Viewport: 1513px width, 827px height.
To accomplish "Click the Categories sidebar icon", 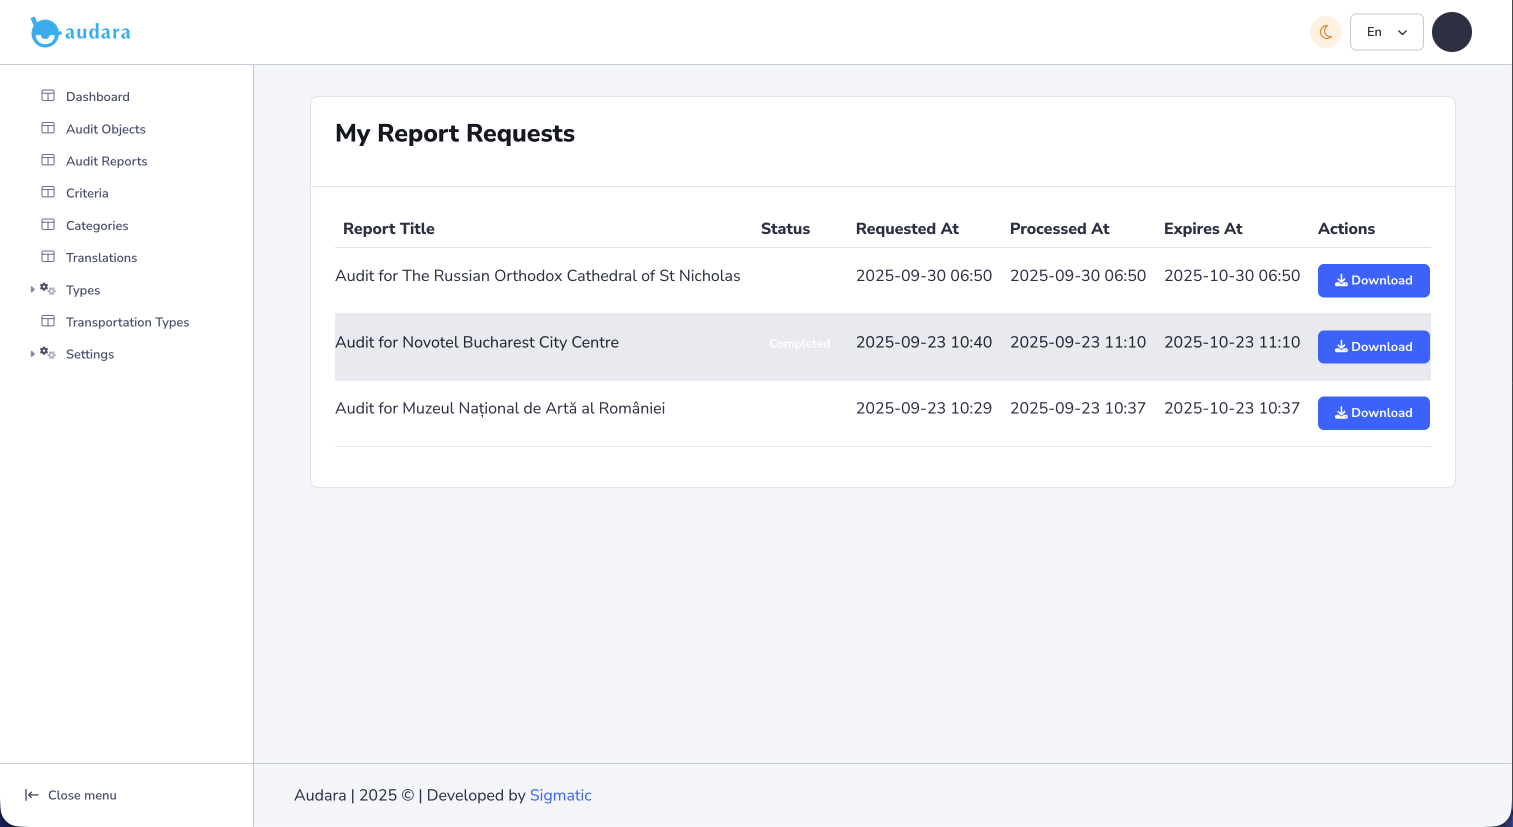I will (48, 225).
